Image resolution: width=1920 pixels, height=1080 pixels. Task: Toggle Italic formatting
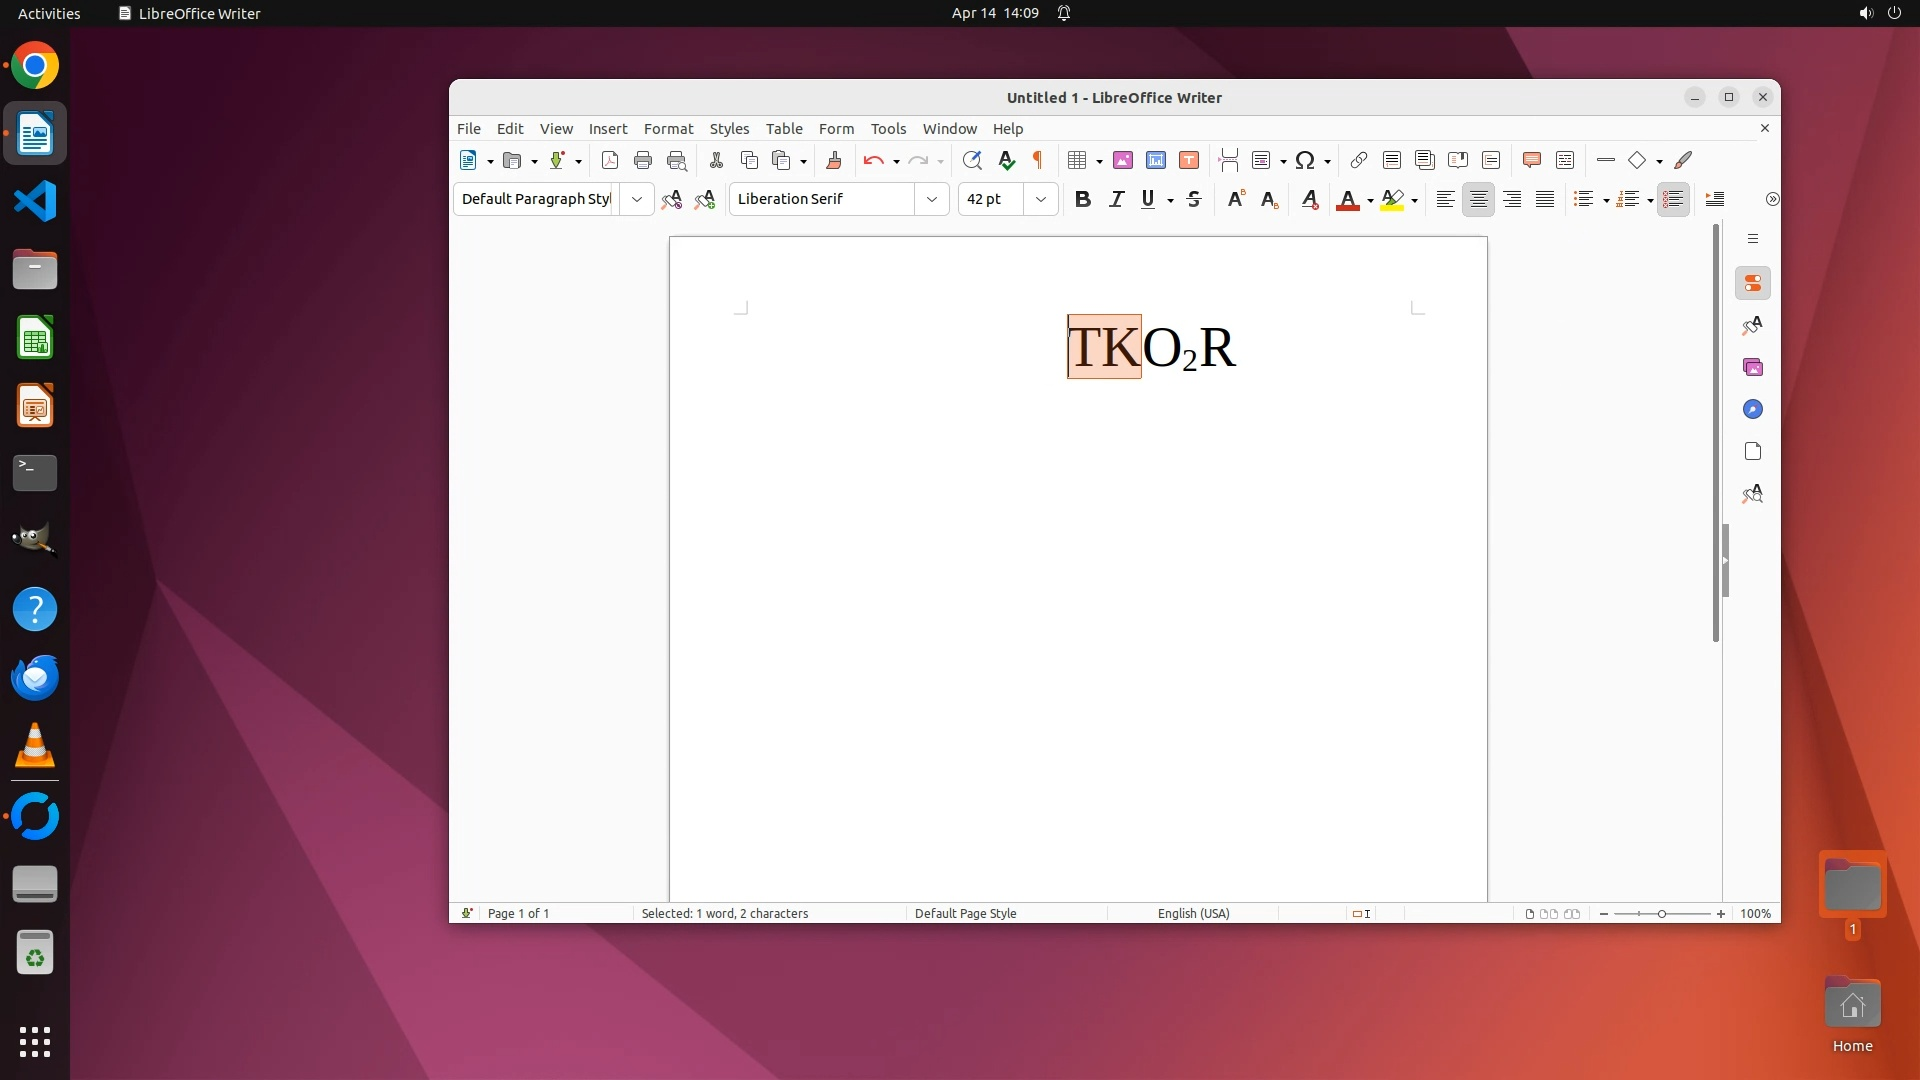pos(1116,199)
